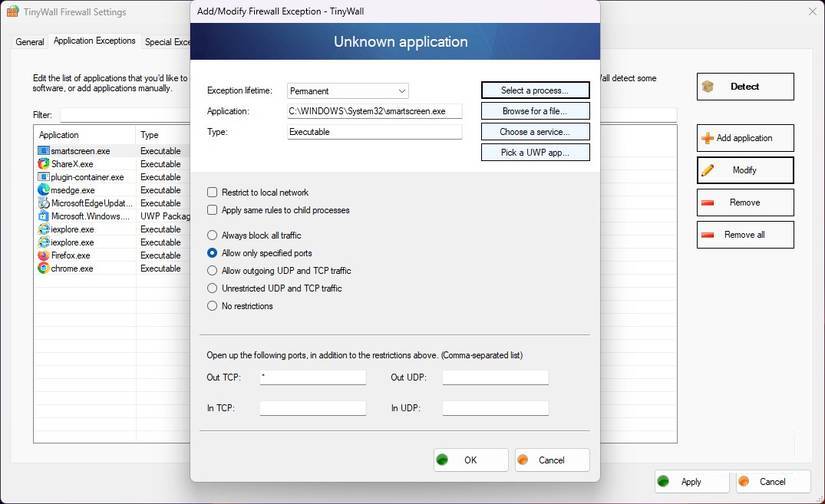Viewport: 825px width, 504px height.
Task: Click the Executable cell in the ShareX.exe row
Action: [x=160, y=164]
